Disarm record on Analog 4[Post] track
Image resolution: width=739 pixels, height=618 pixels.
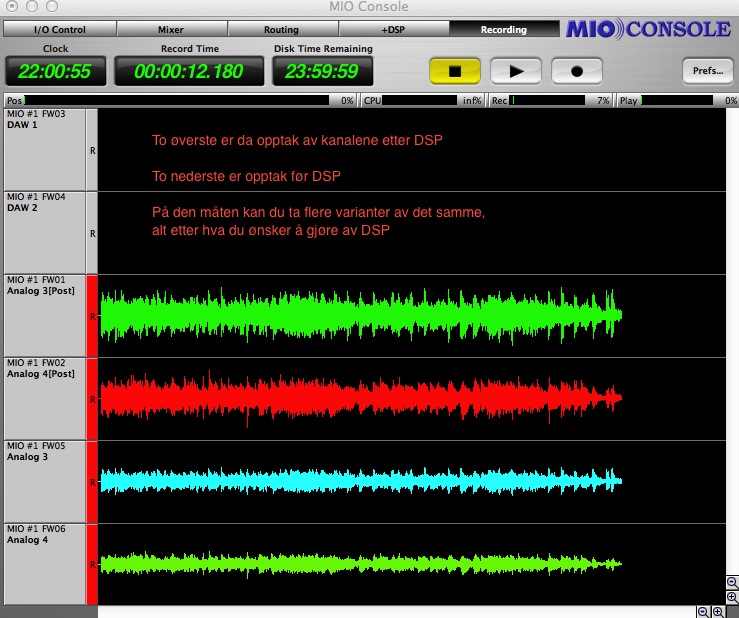[x=92, y=399]
